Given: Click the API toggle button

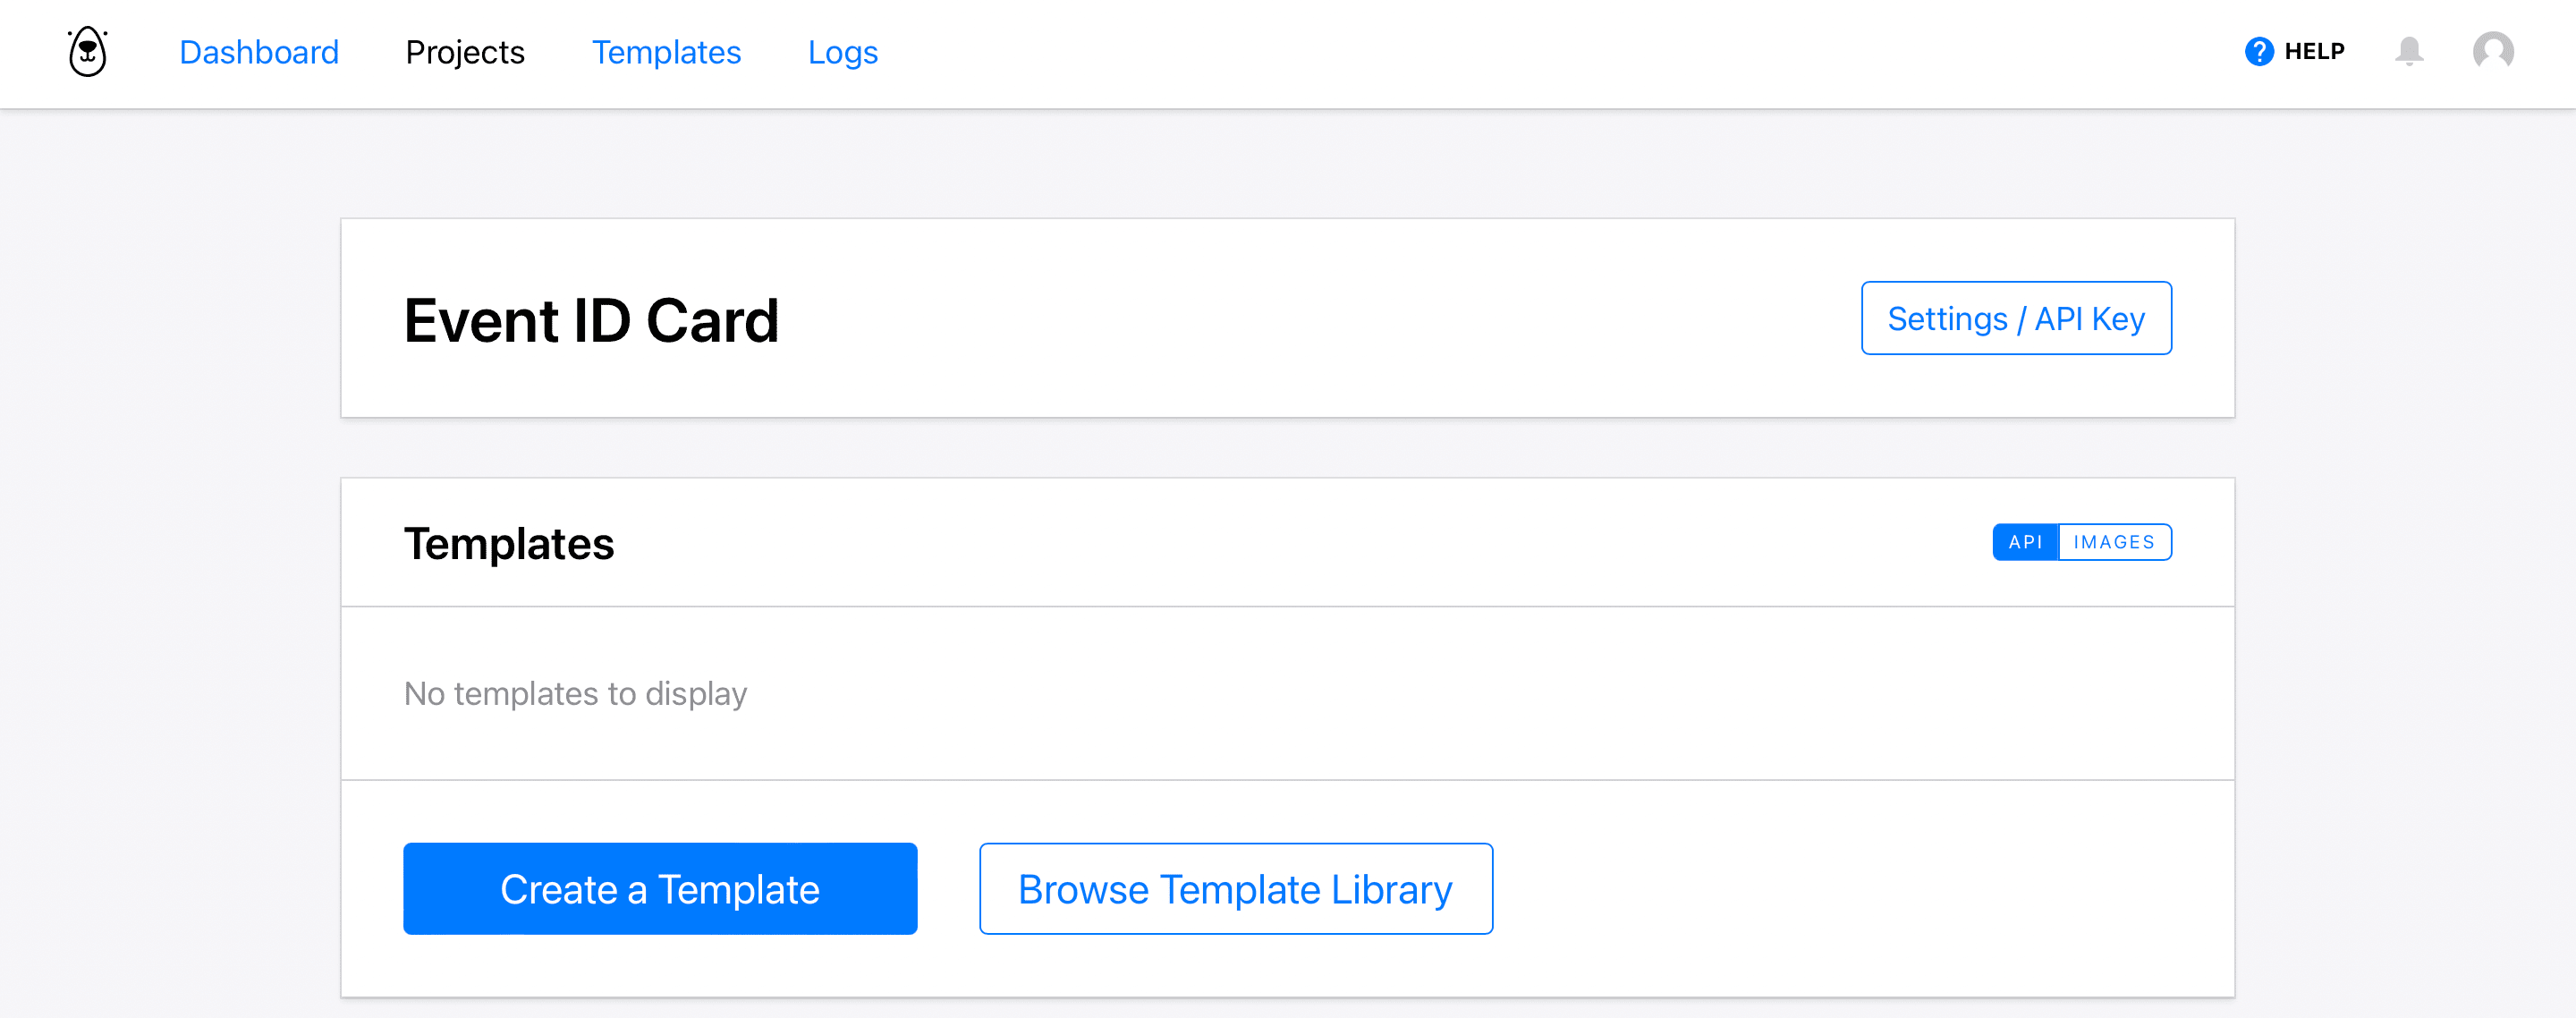Looking at the screenshot, I should tap(2024, 542).
